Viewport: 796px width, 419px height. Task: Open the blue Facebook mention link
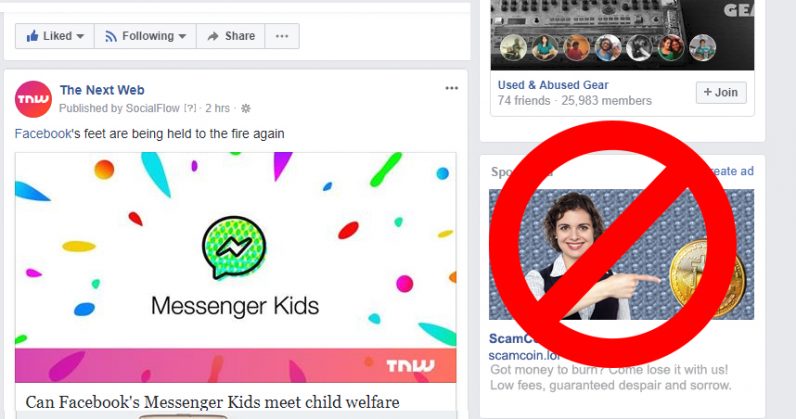pyautogui.click(x=43, y=134)
